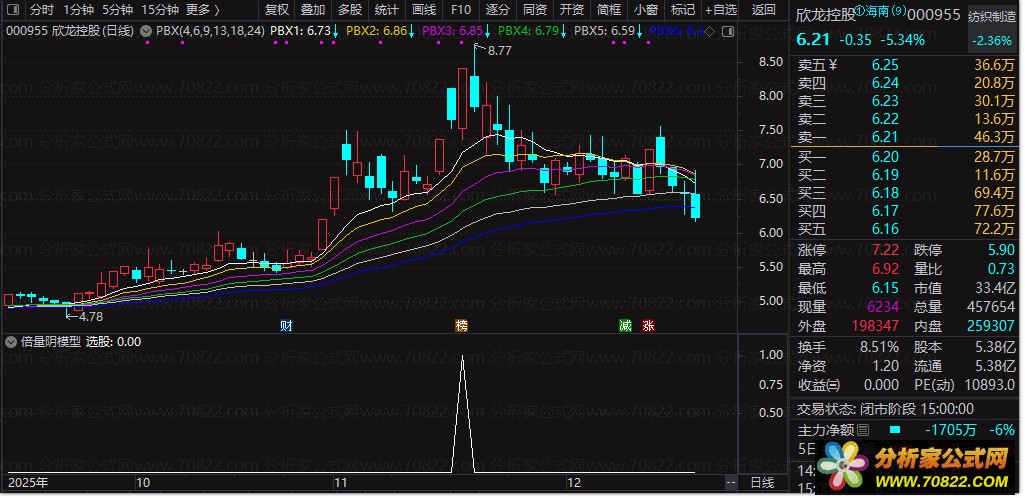Switch to 分时 intraday view
Image resolution: width=1025 pixels, height=498 pixels.
coord(42,10)
